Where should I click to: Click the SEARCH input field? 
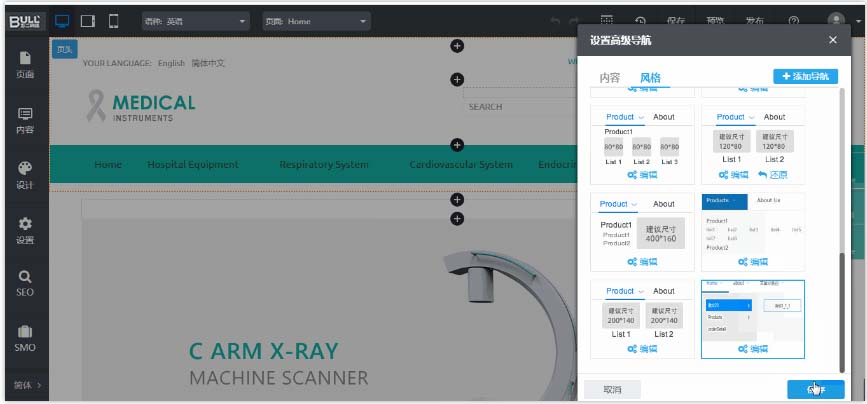coord(510,107)
